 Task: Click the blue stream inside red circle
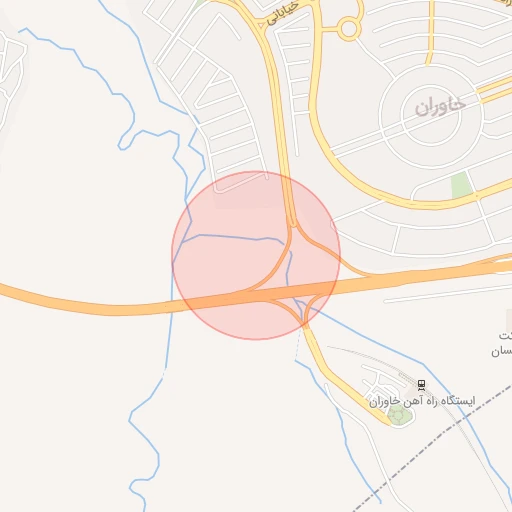[233, 237]
